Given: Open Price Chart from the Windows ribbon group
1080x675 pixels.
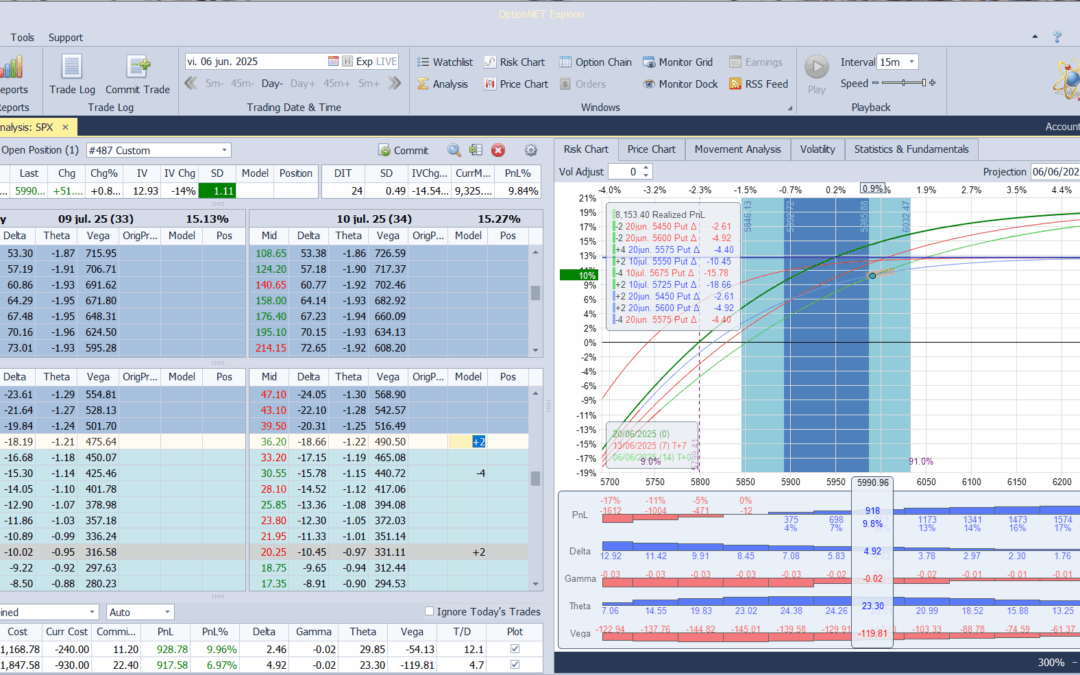Looking at the screenshot, I should (516, 84).
